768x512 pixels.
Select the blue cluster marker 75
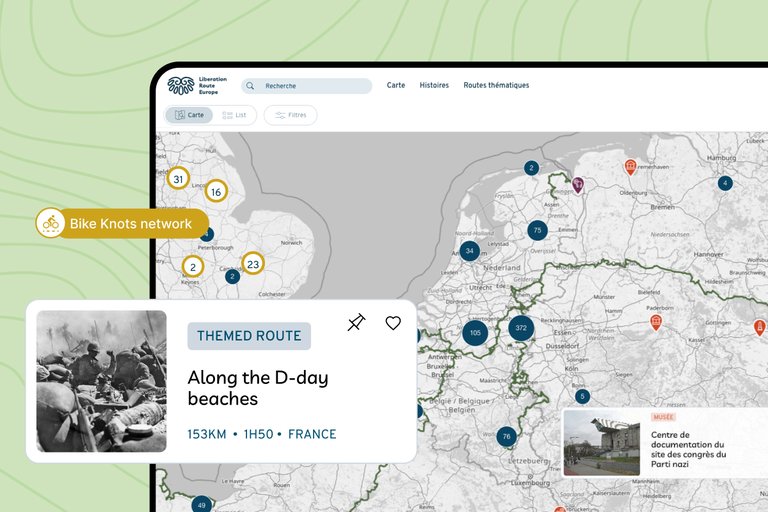537,230
